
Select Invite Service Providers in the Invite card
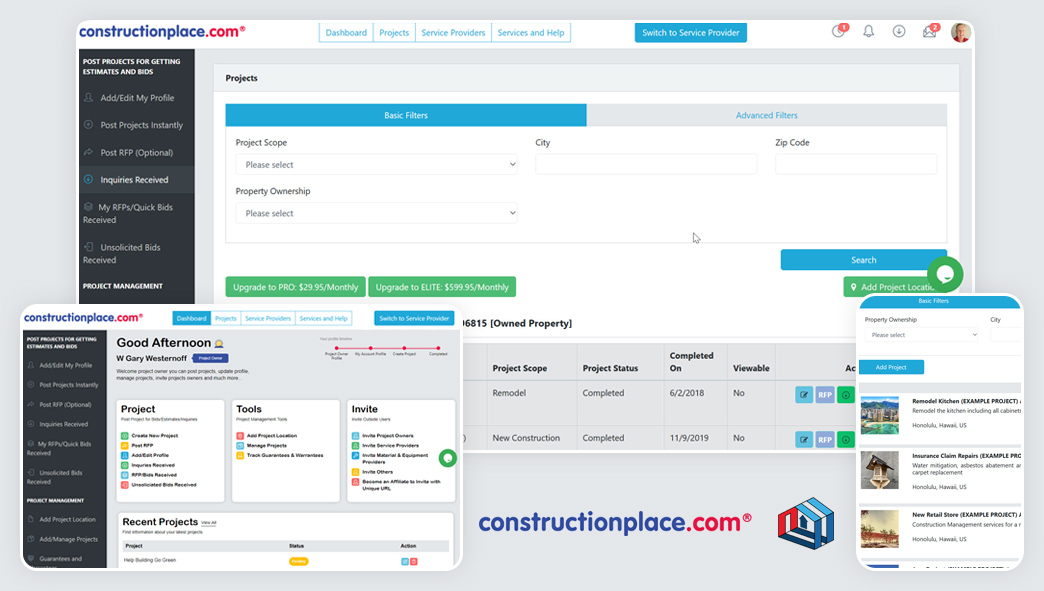tap(390, 445)
